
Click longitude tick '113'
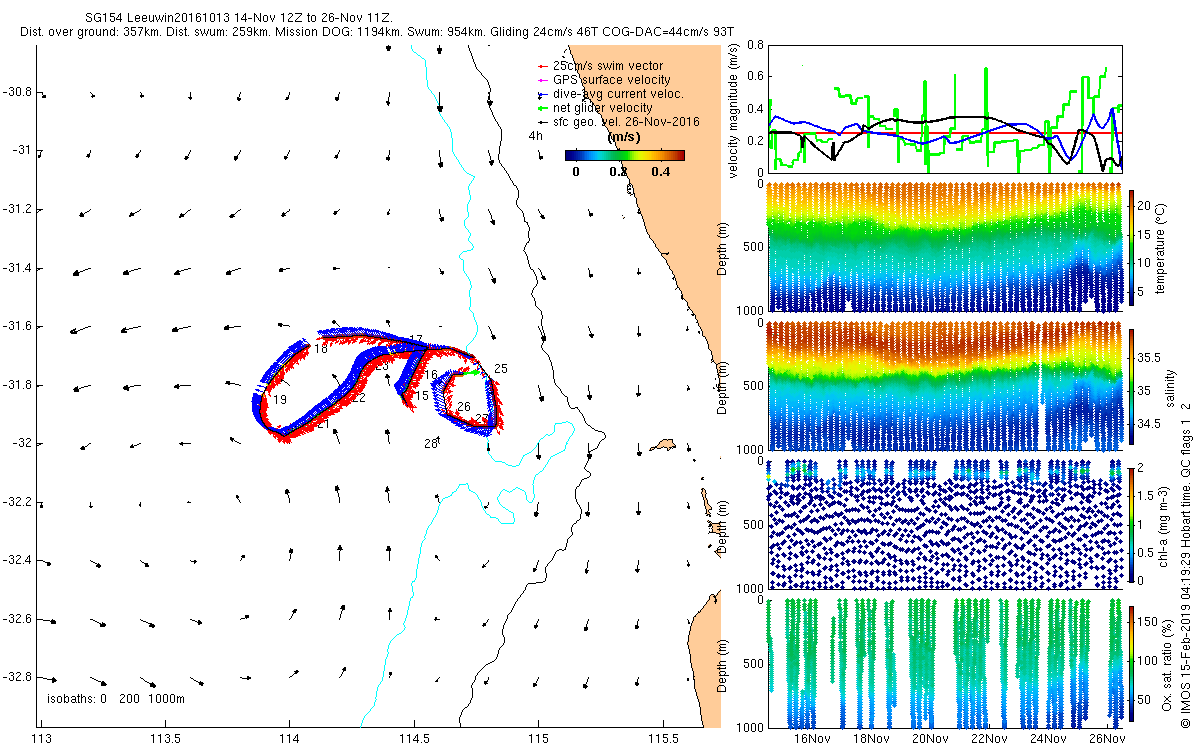point(41,739)
